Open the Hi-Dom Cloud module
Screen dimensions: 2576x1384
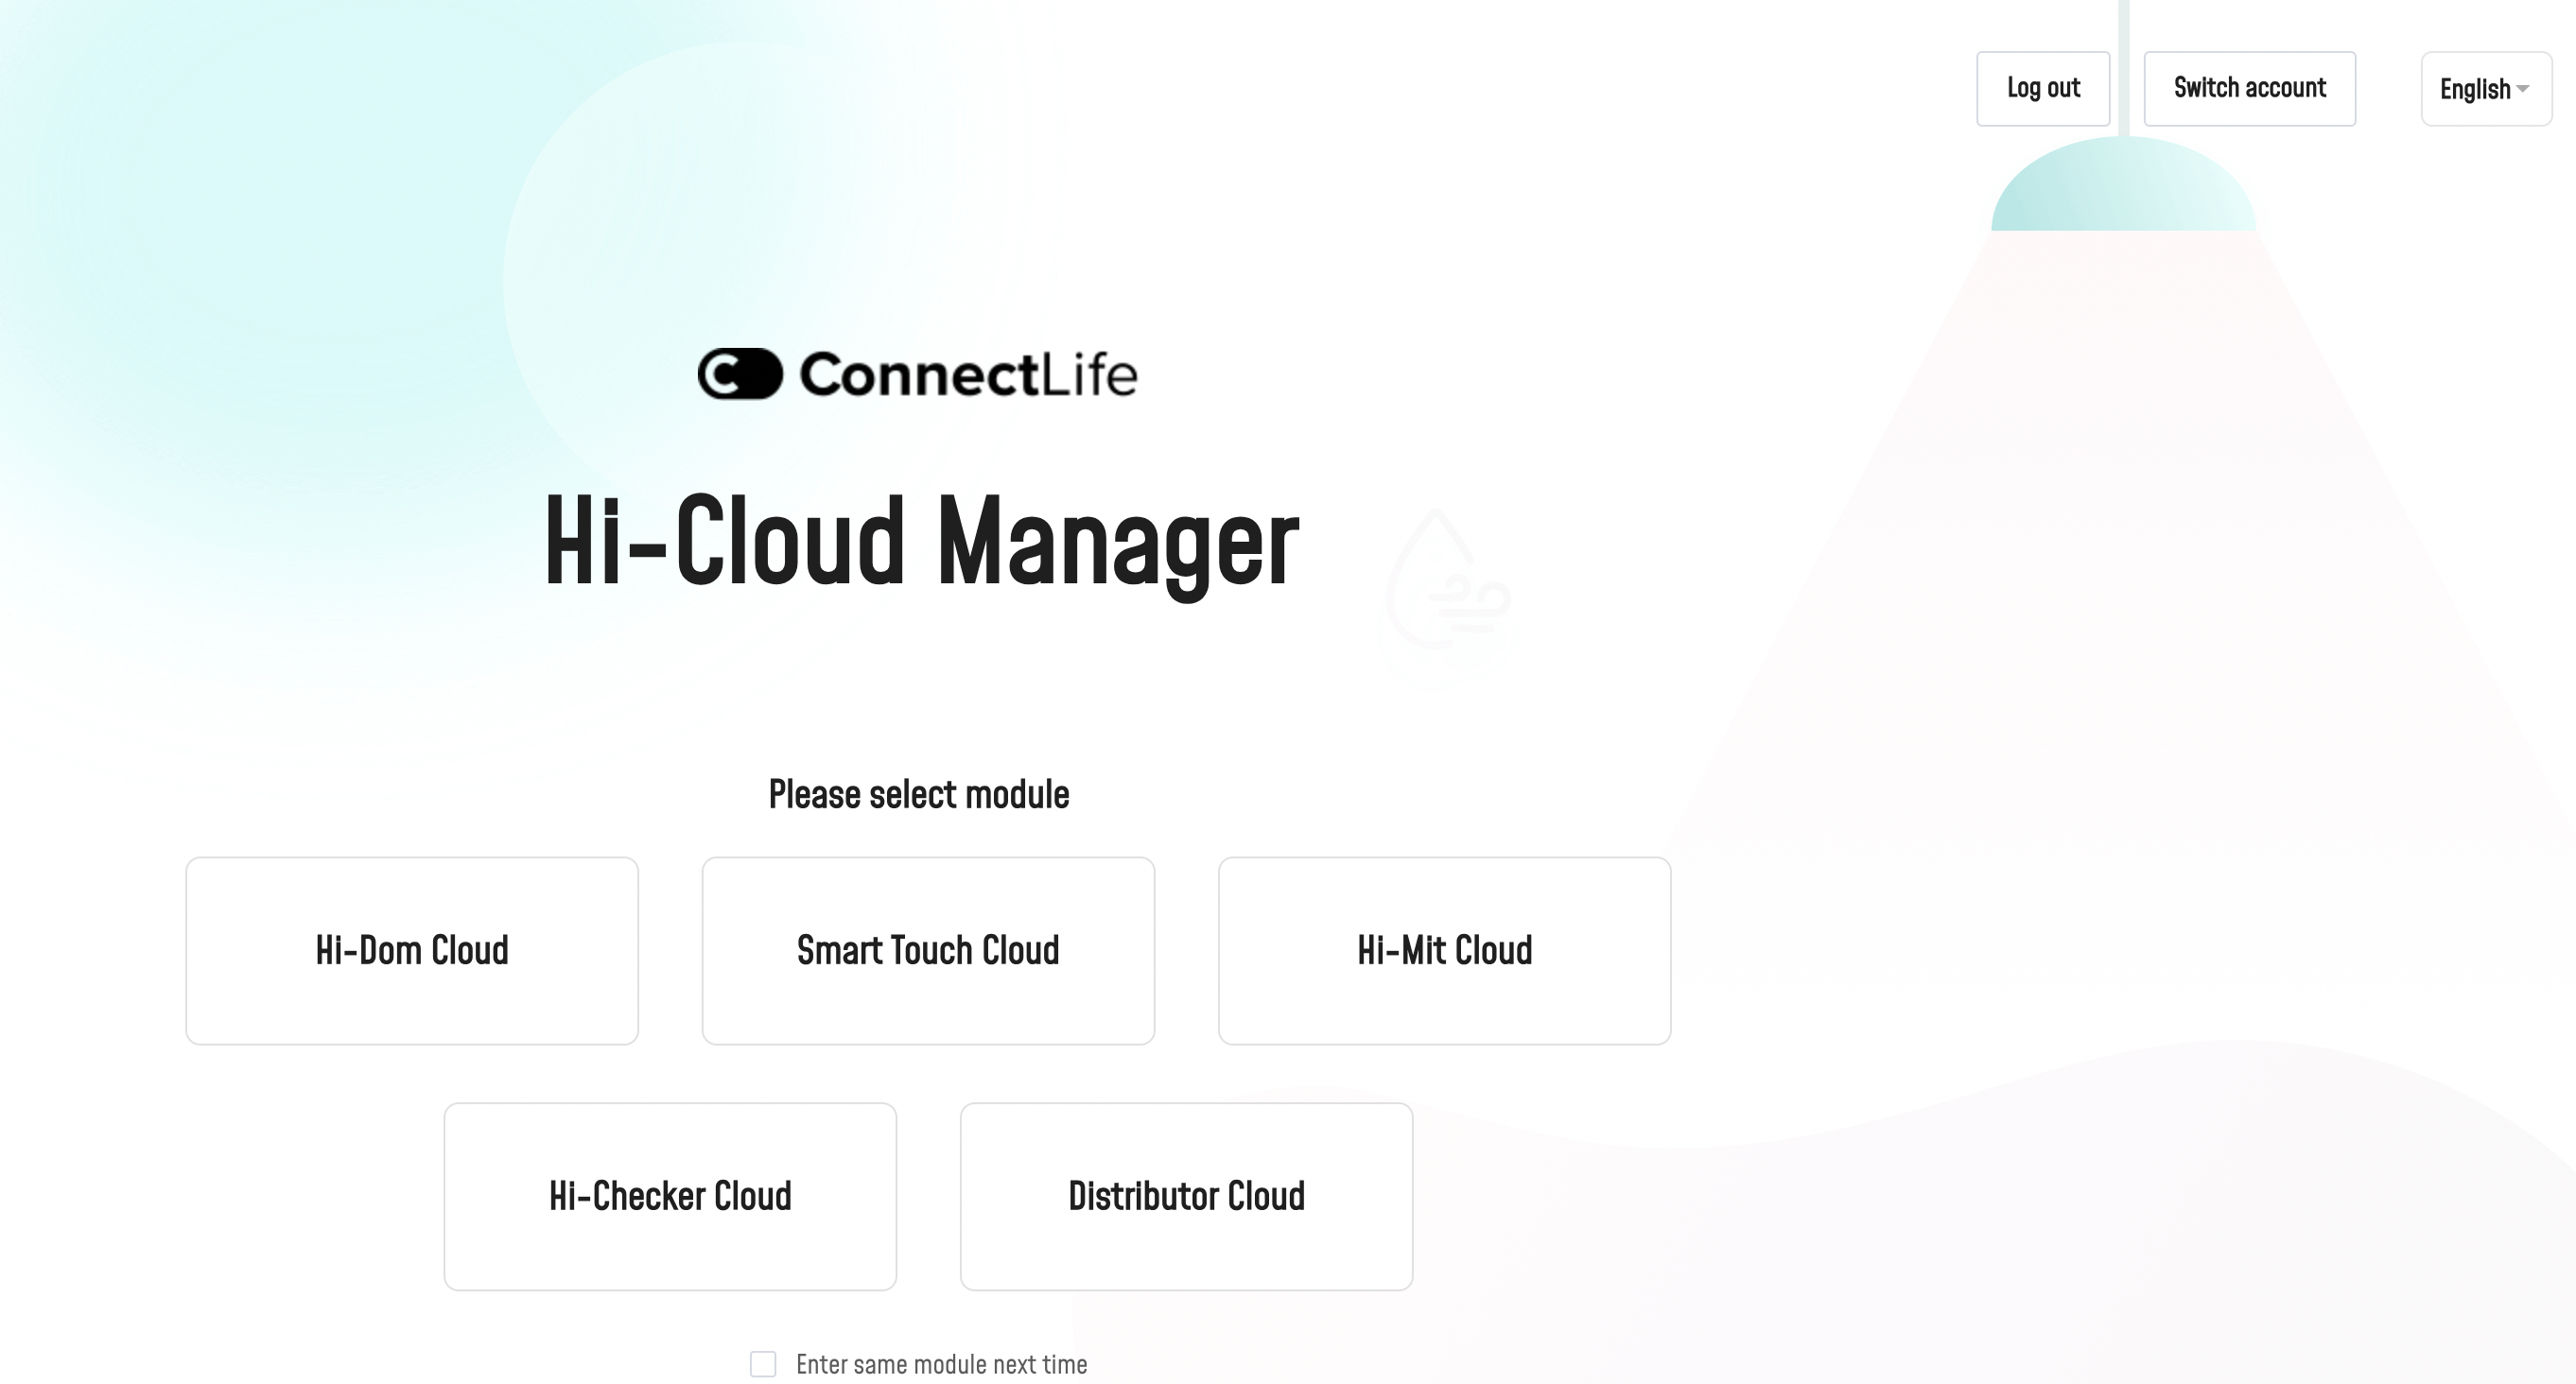pos(412,950)
